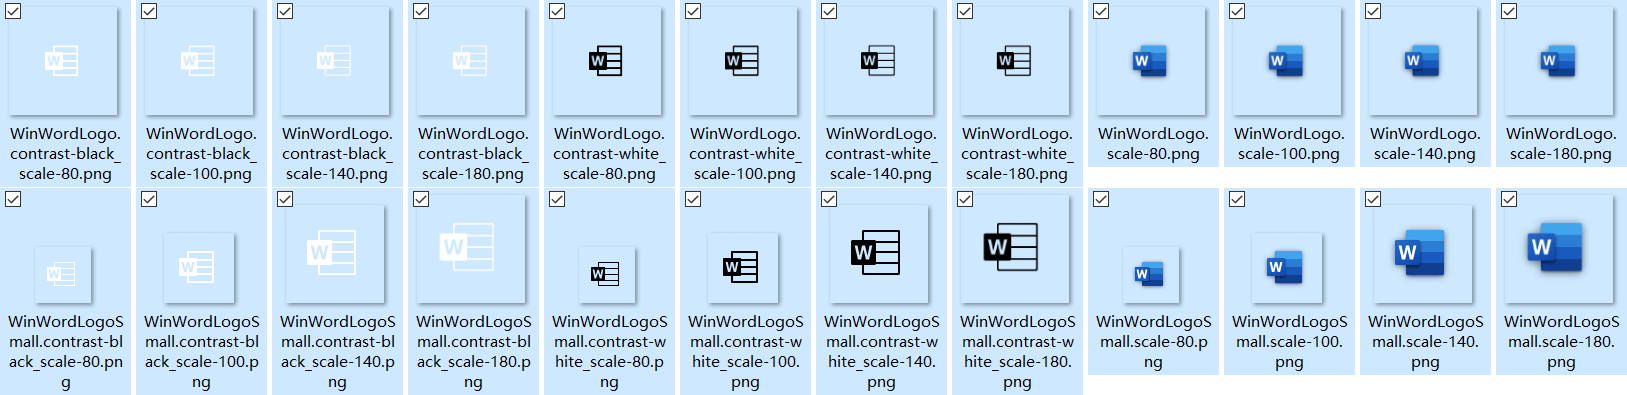Select WinWordLogoSmall.contrast-black_scale-80.png thumbnail icon
Image resolution: width=1627 pixels, height=395 pixels.
(x=62, y=274)
